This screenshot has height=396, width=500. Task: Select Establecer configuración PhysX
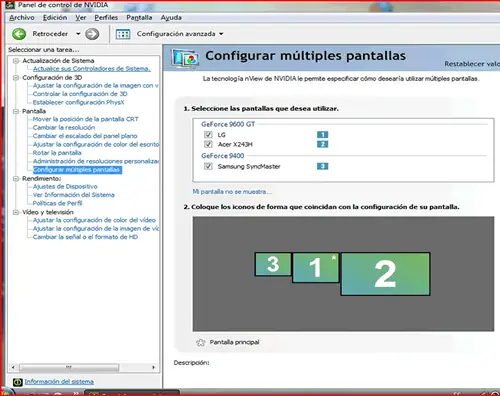[x=78, y=102]
